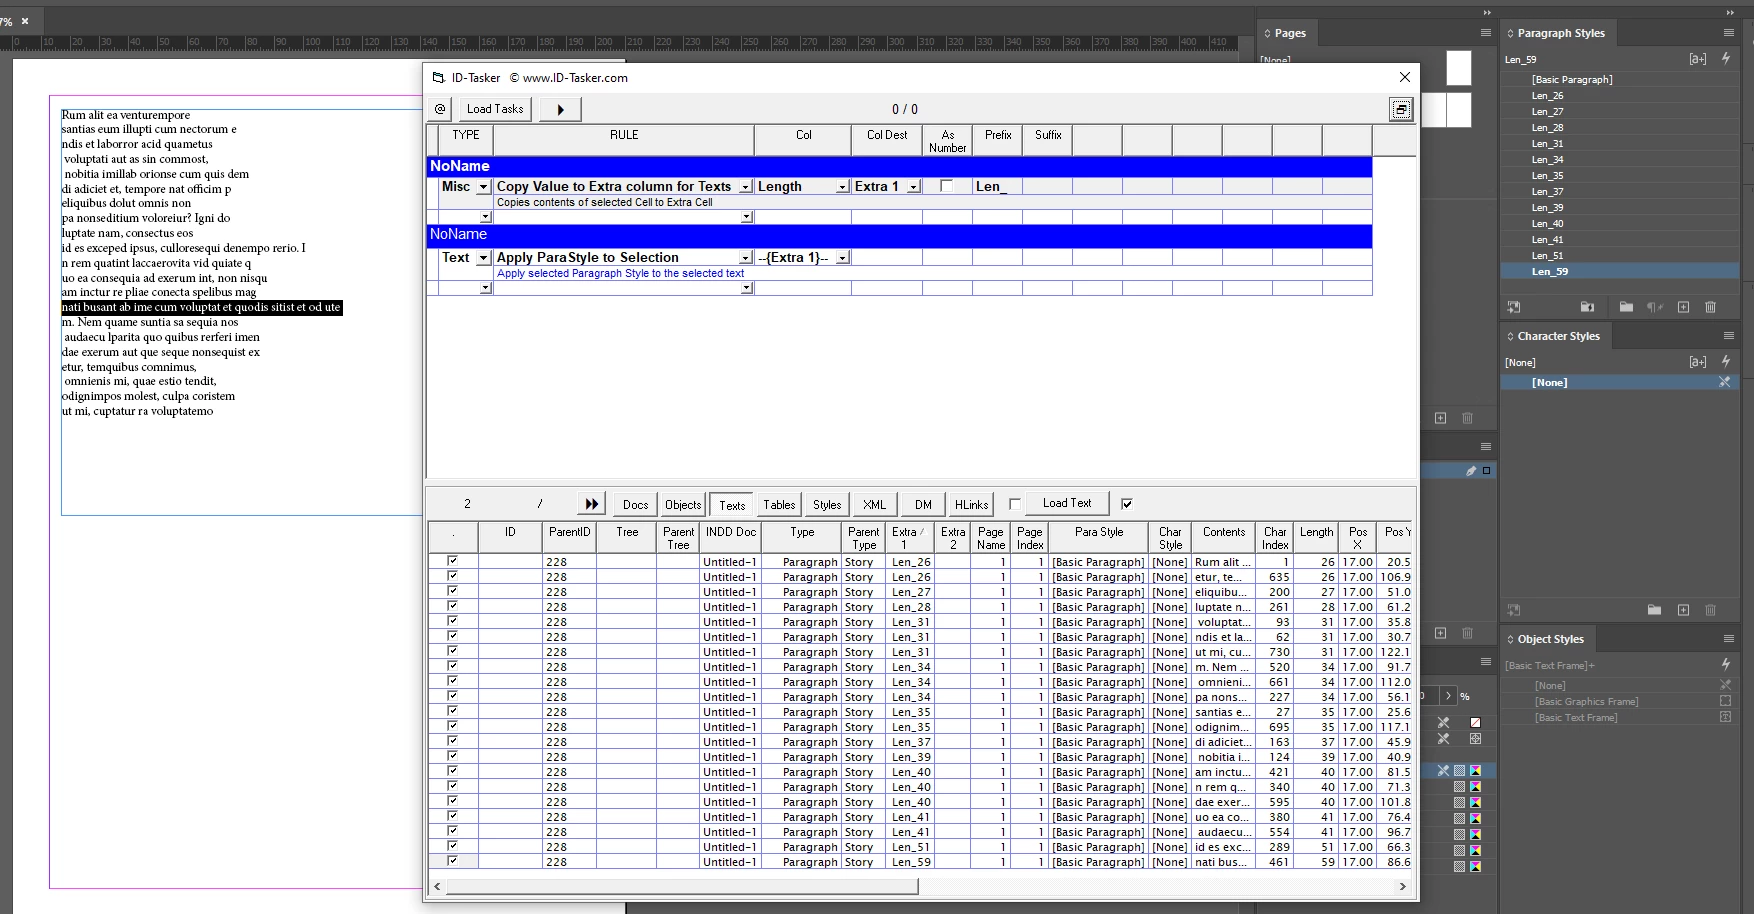Click the Object Styles lightning icon
1754x914 pixels.
(1726, 664)
